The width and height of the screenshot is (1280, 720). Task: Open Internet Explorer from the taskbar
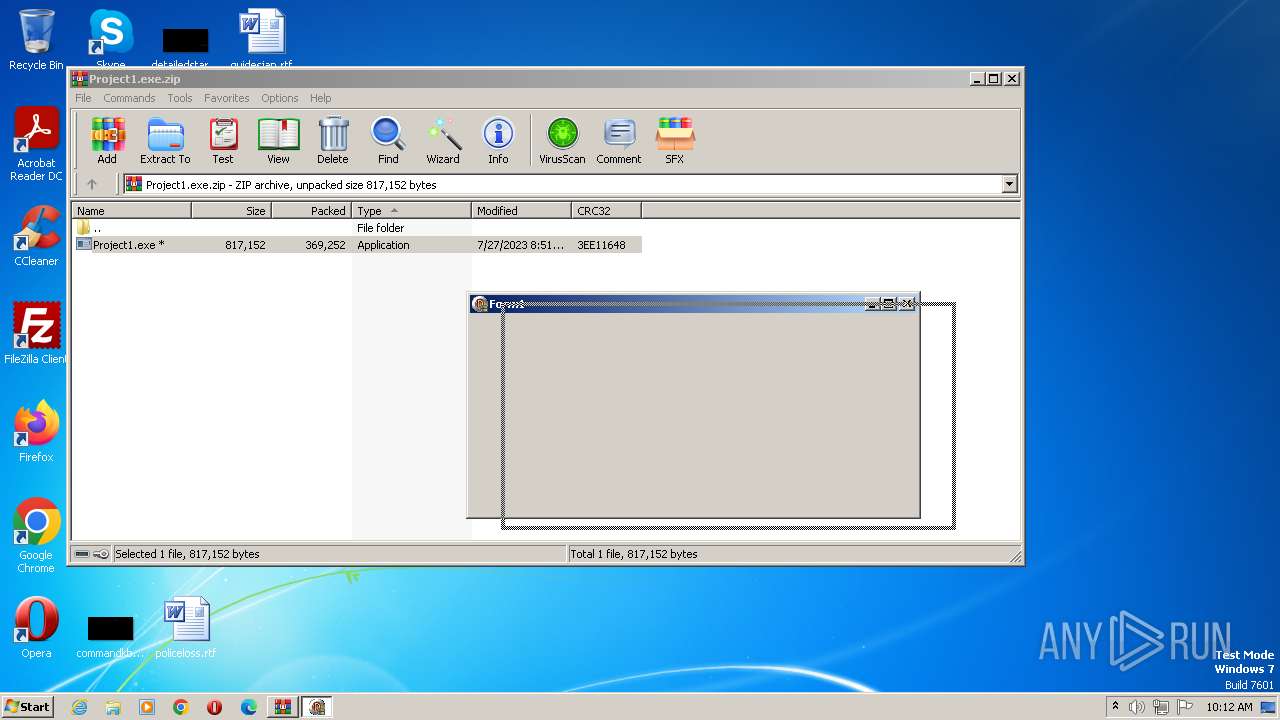click(x=79, y=707)
